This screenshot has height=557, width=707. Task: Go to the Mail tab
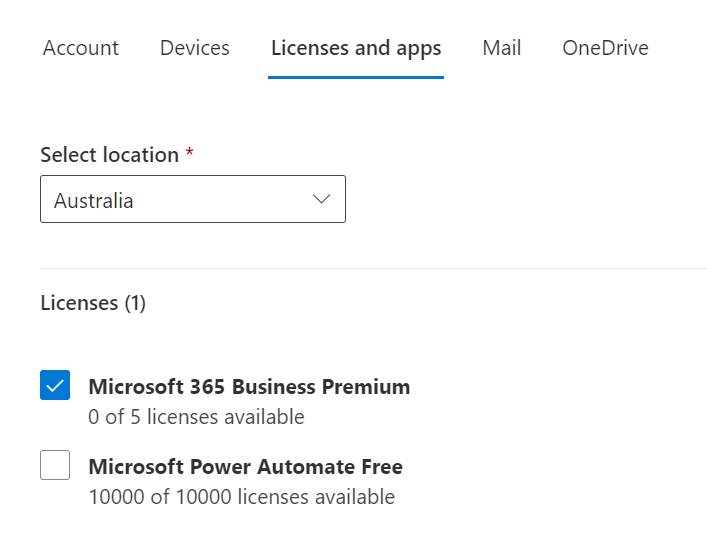(x=501, y=48)
